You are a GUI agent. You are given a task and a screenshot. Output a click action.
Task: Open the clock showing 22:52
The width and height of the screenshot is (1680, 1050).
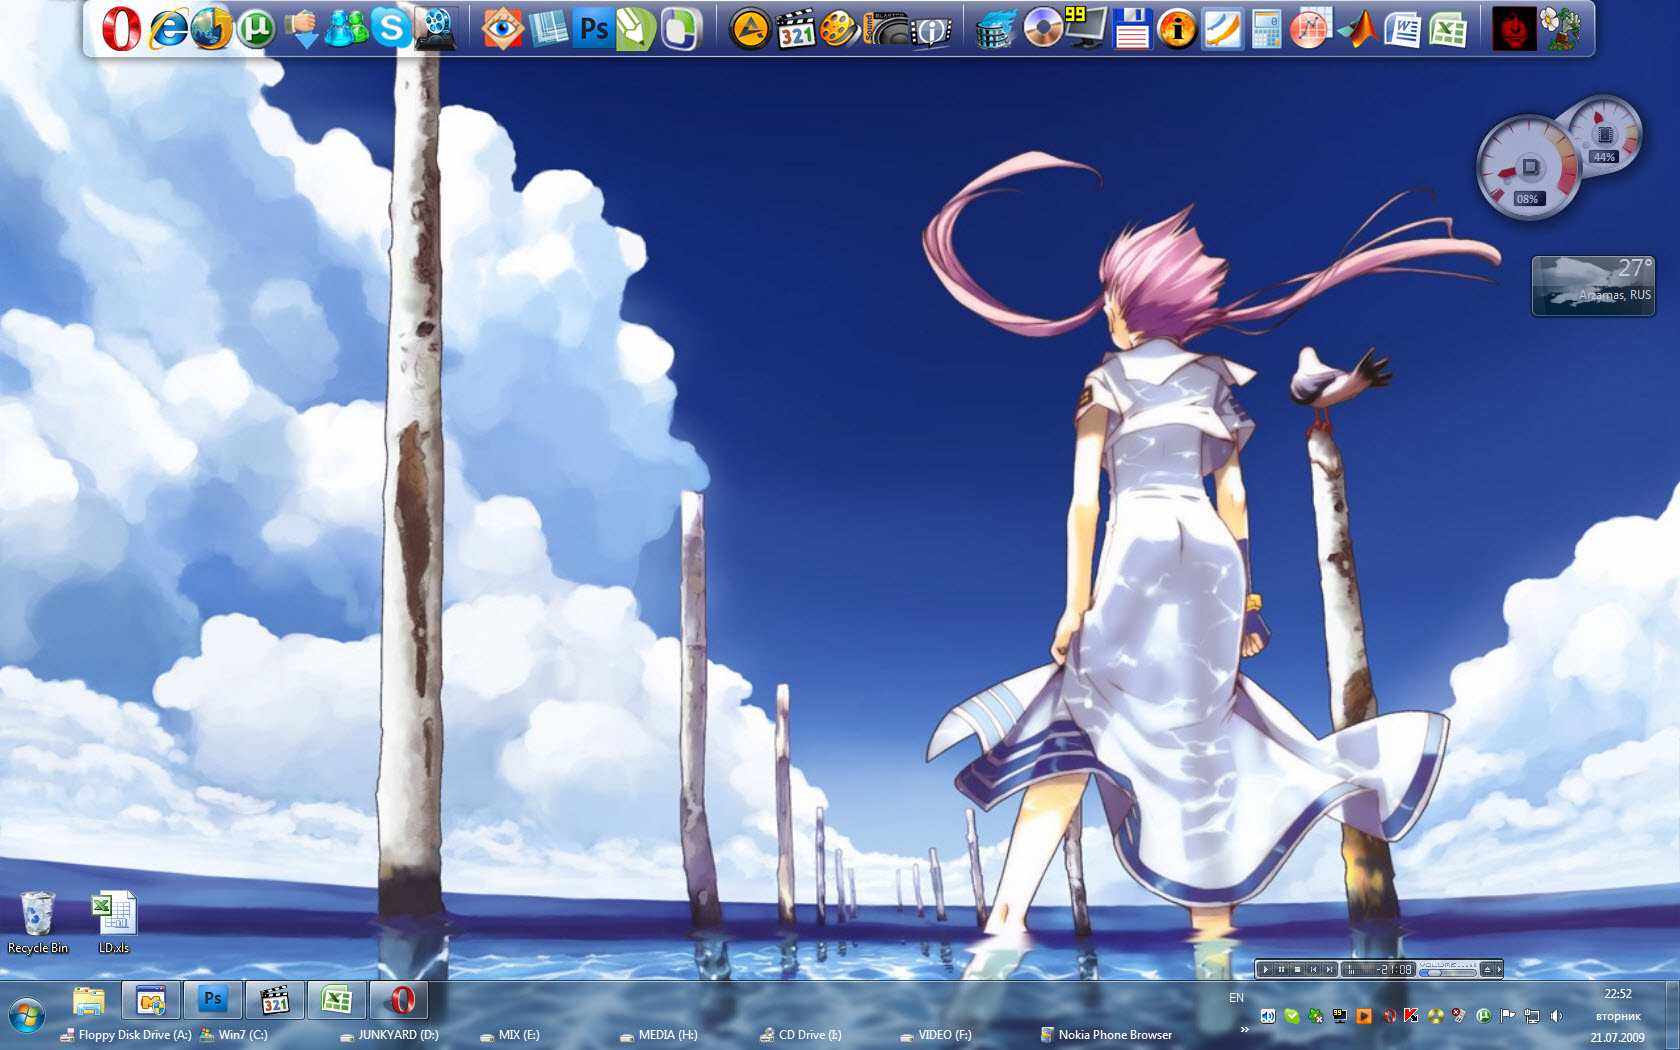pyautogui.click(x=1618, y=994)
